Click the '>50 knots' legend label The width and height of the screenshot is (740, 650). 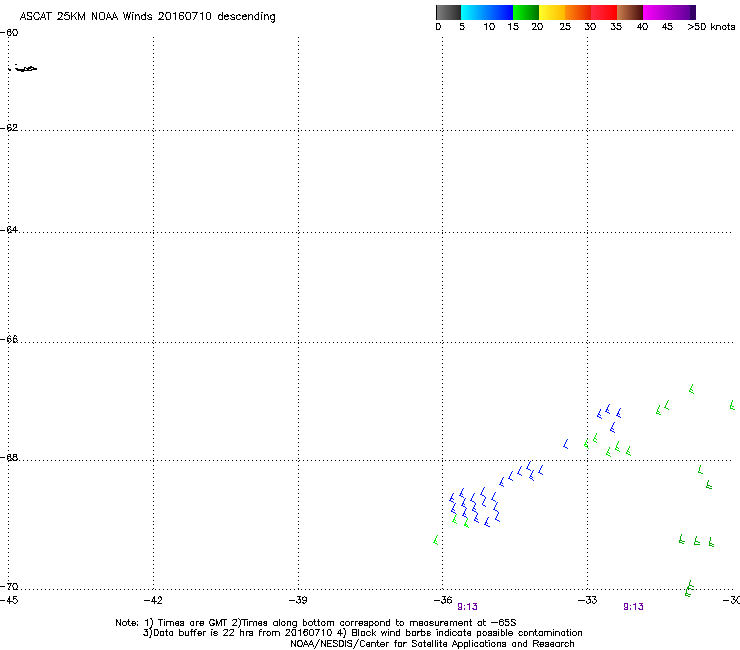coord(711,27)
